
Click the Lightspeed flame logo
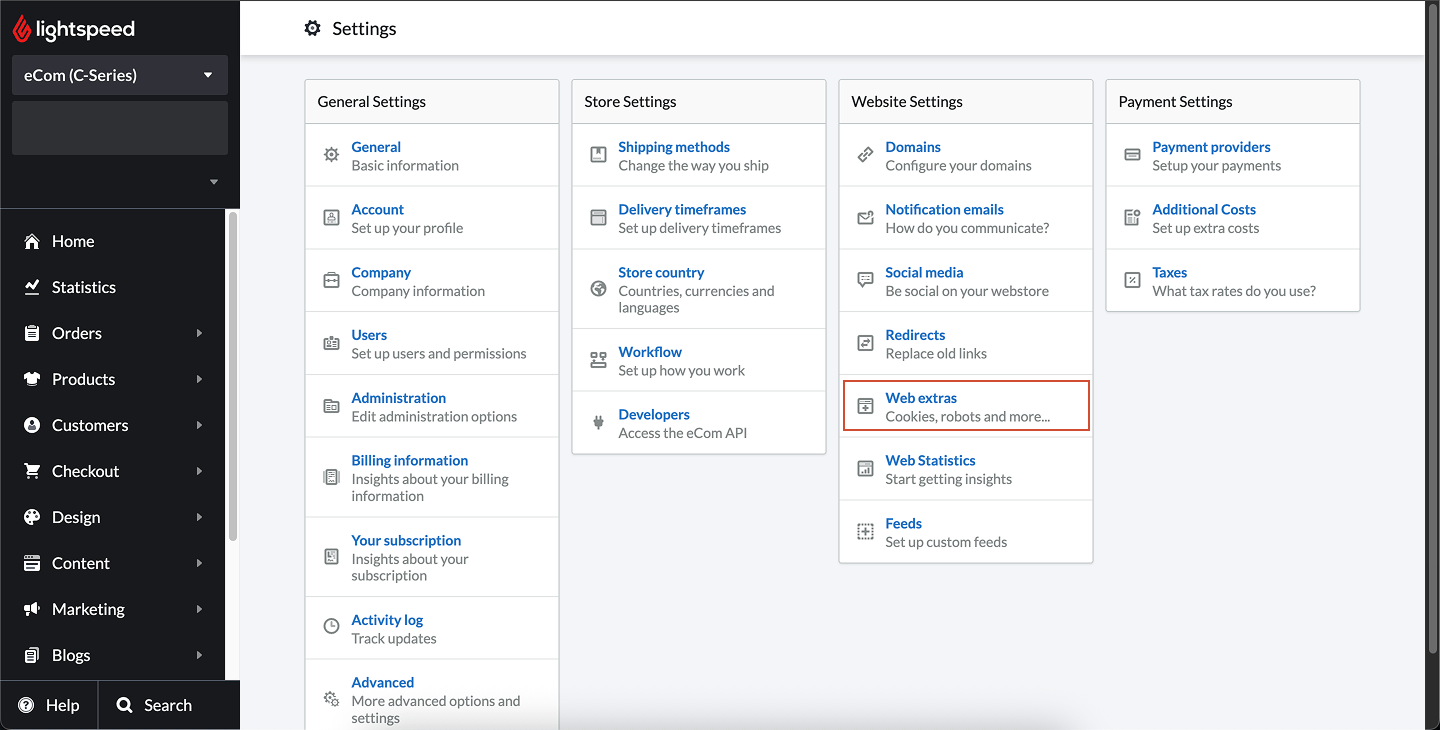[x=22, y=30]
